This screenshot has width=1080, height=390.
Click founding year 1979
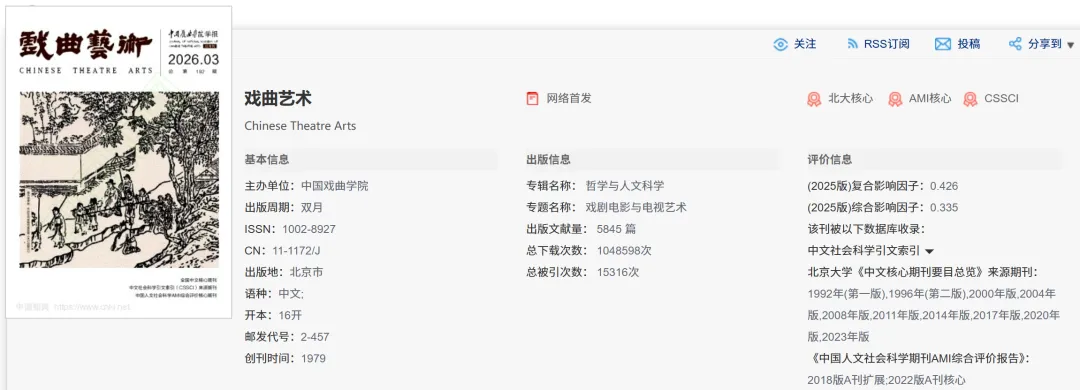click(313, 358)
